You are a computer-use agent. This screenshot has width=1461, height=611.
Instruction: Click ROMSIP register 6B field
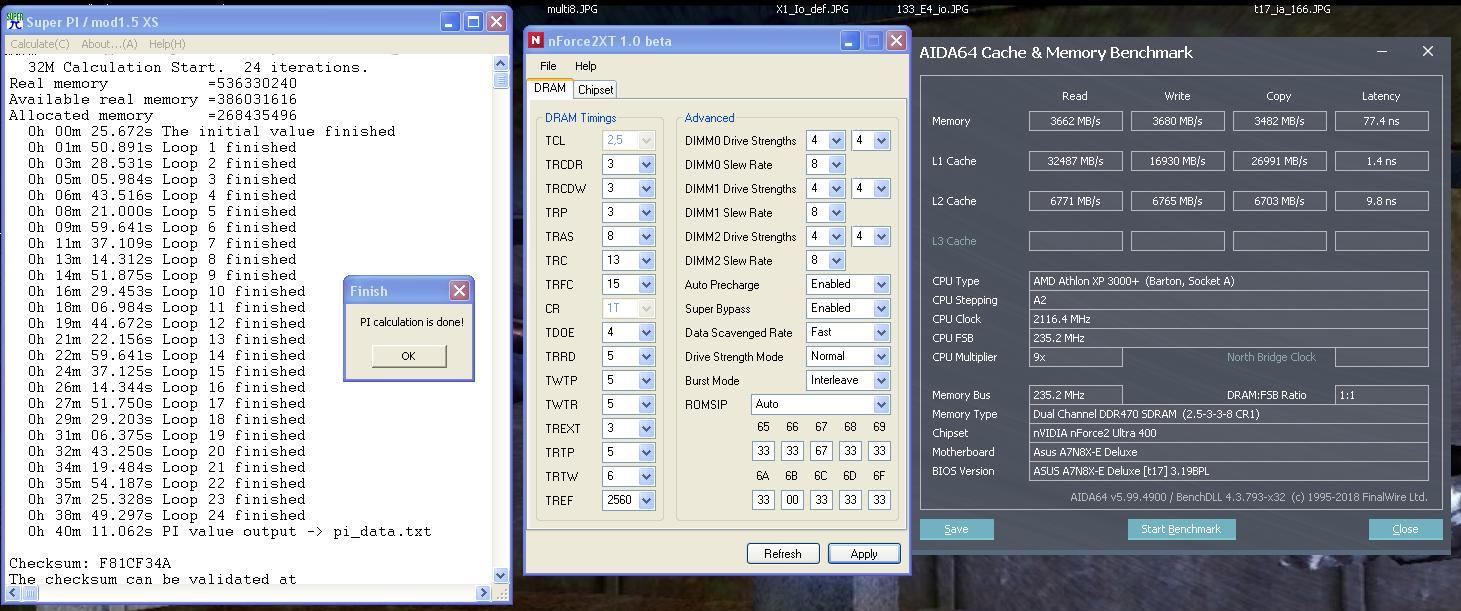click(x=792, y=499)
